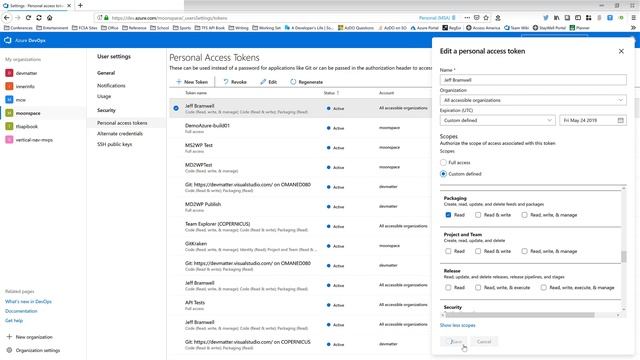Click the Regenerate toolbar button
Screen dimensions: 640x360
307,82
